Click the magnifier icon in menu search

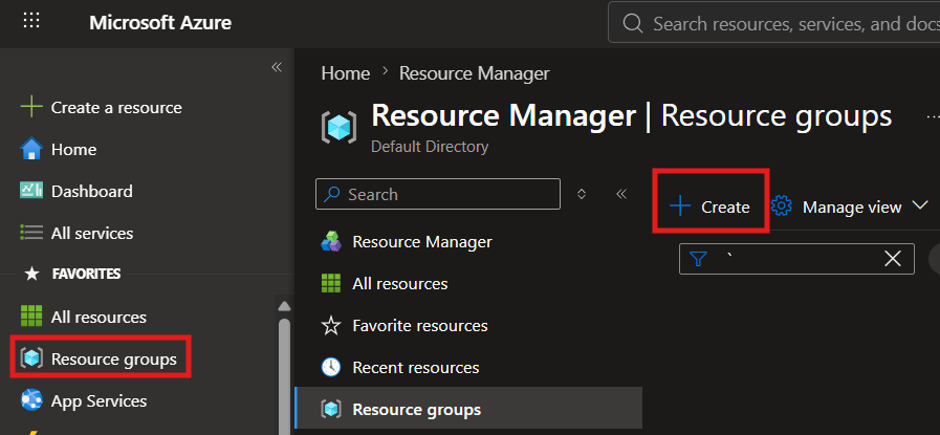(x=332, y=194)
